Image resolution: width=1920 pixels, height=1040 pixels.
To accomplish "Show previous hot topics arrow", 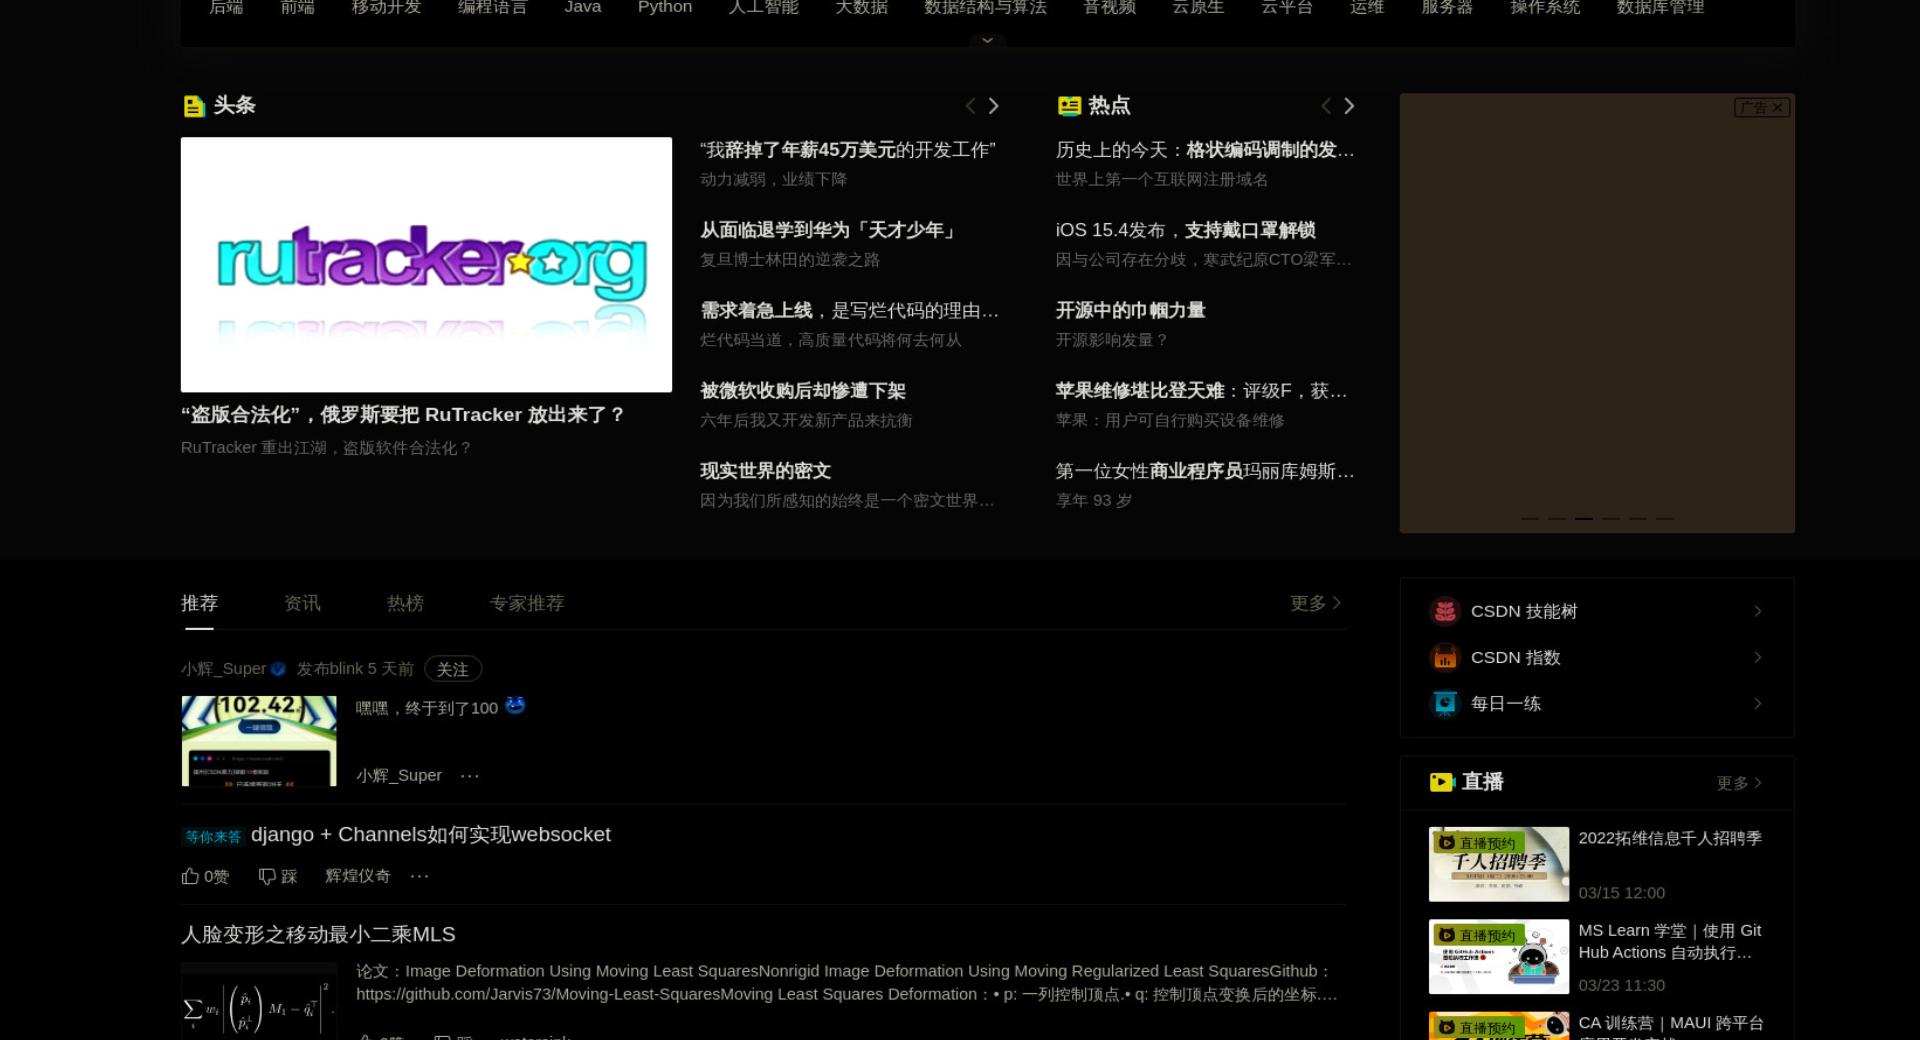I will coord(1326,105).
